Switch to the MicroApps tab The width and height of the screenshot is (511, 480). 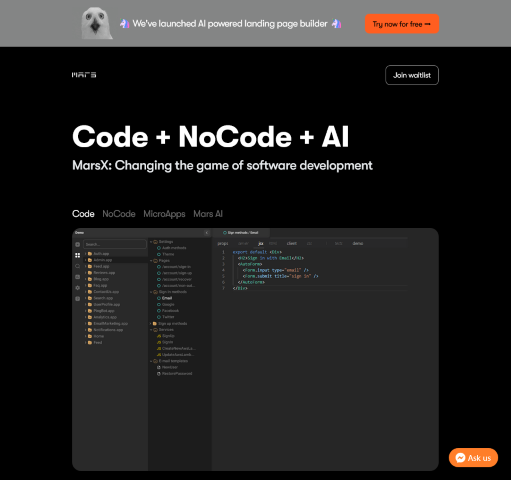click(x=164, y=214)
